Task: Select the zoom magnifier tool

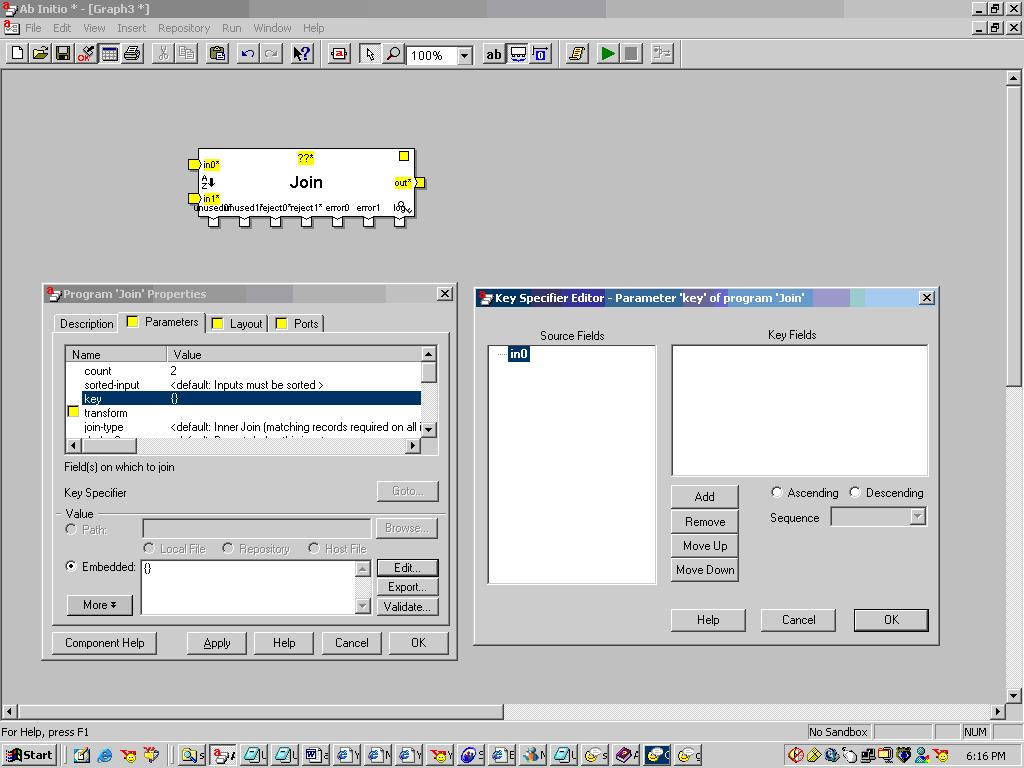Action: point(394,54)
